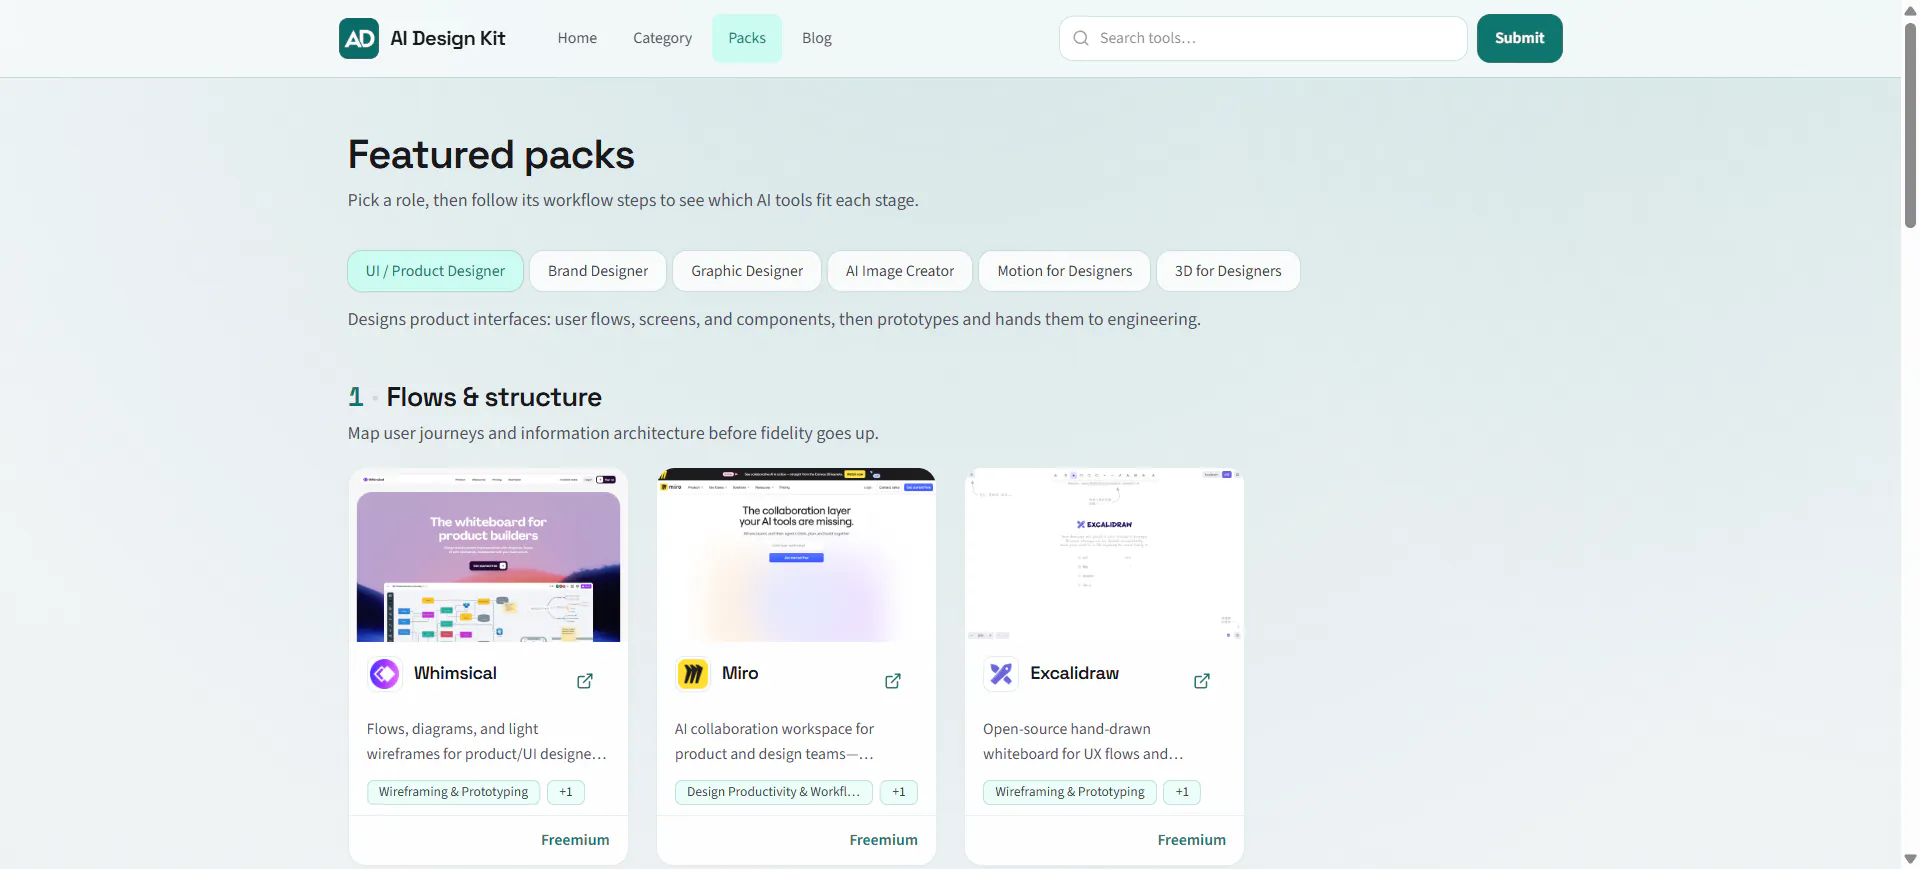Viewport: 1920px width, 869px height.
Task: Select the Packs menu item
Action: point(747,38)
